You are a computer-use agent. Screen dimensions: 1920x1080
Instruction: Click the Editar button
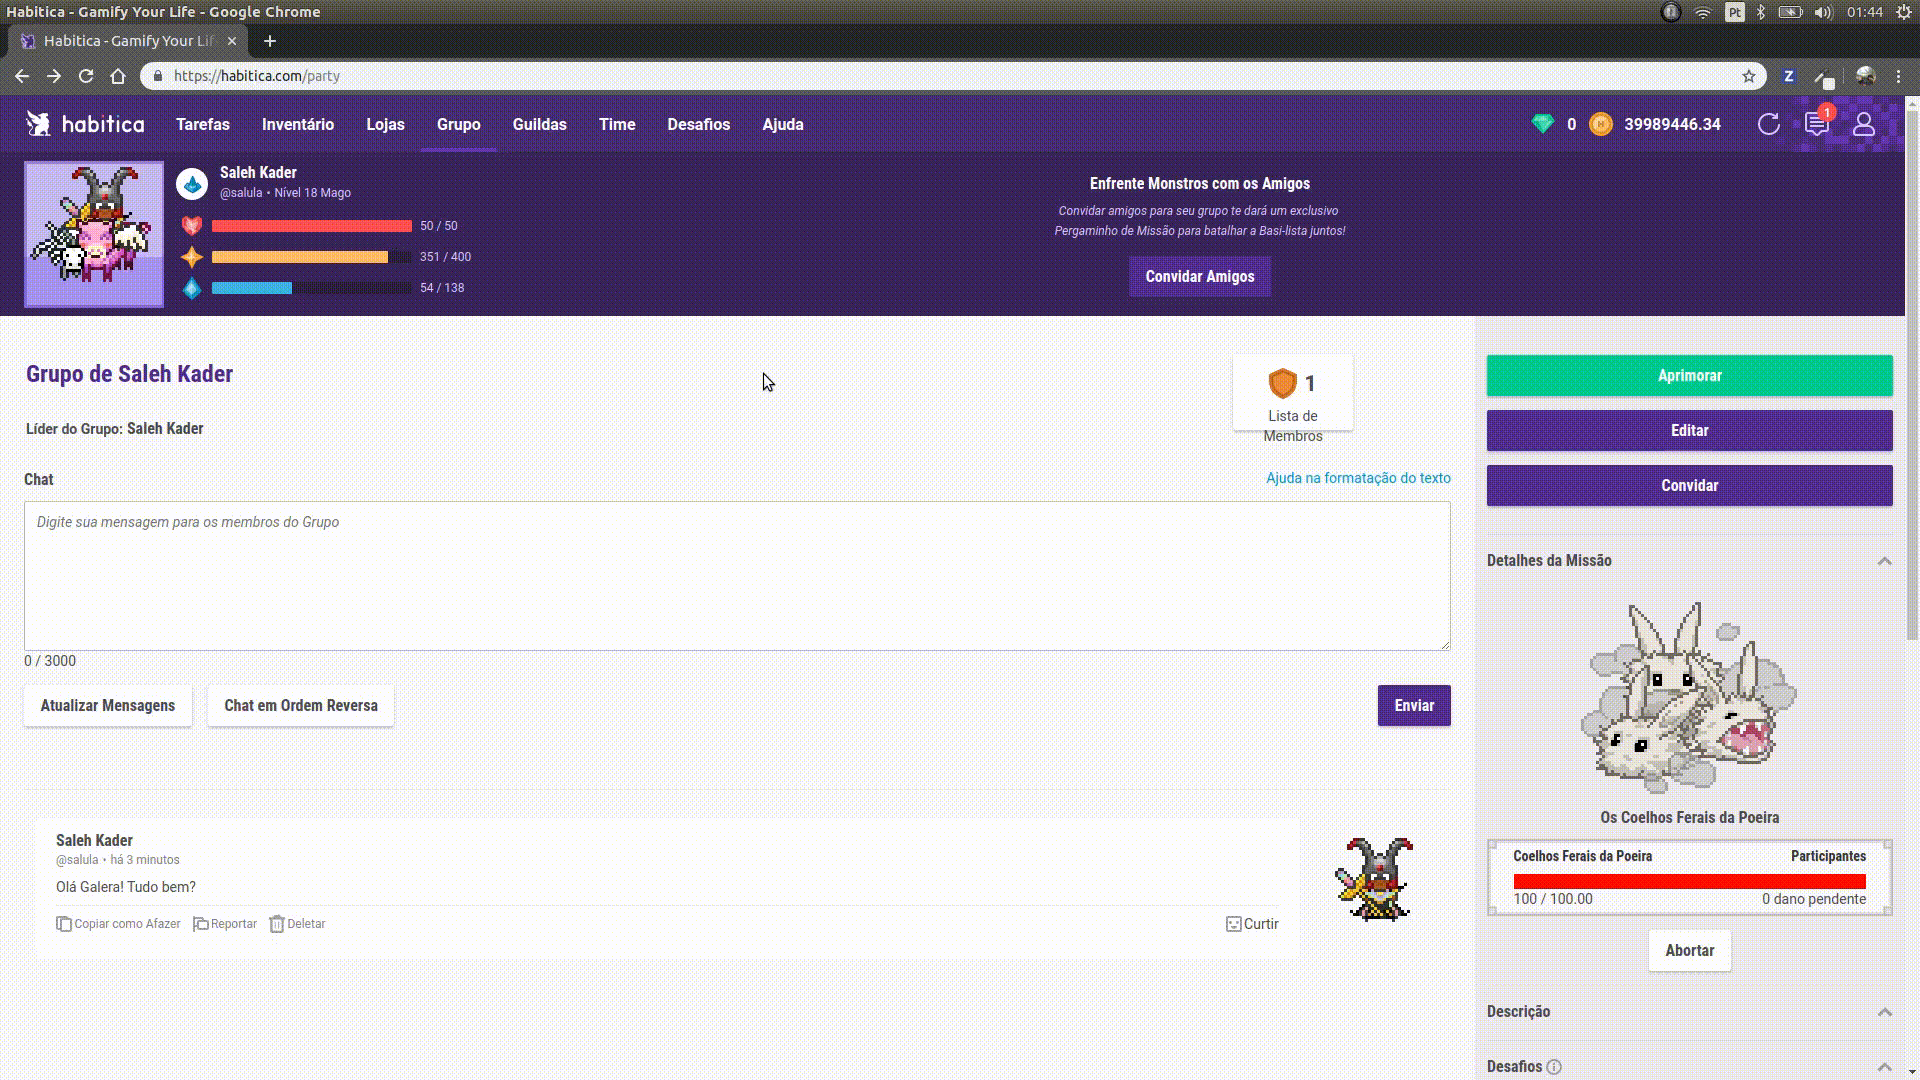(x=1689, y=431)
